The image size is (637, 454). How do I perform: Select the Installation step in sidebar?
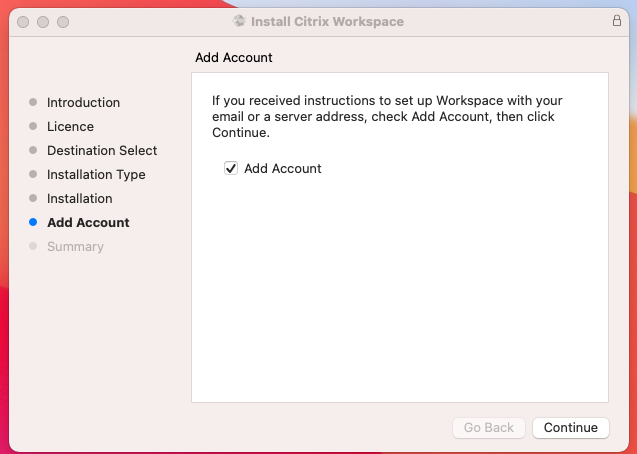[x=80, y=198]
